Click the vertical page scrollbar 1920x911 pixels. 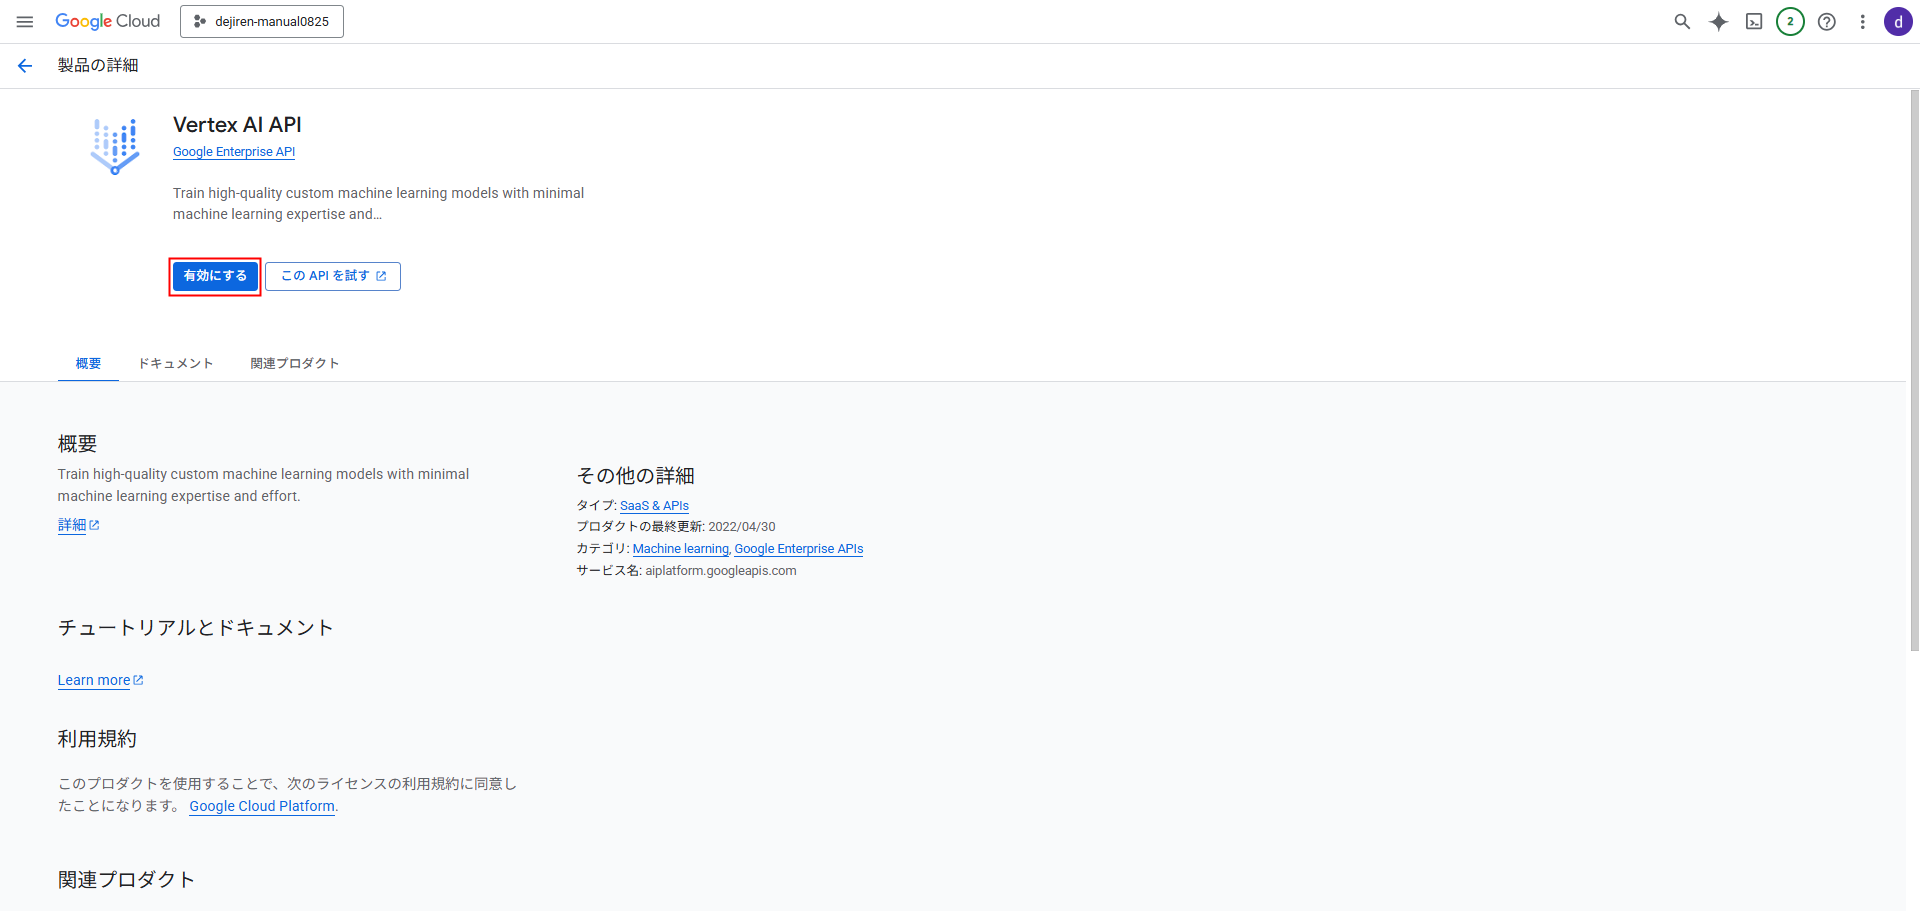tap(1914, 370)
